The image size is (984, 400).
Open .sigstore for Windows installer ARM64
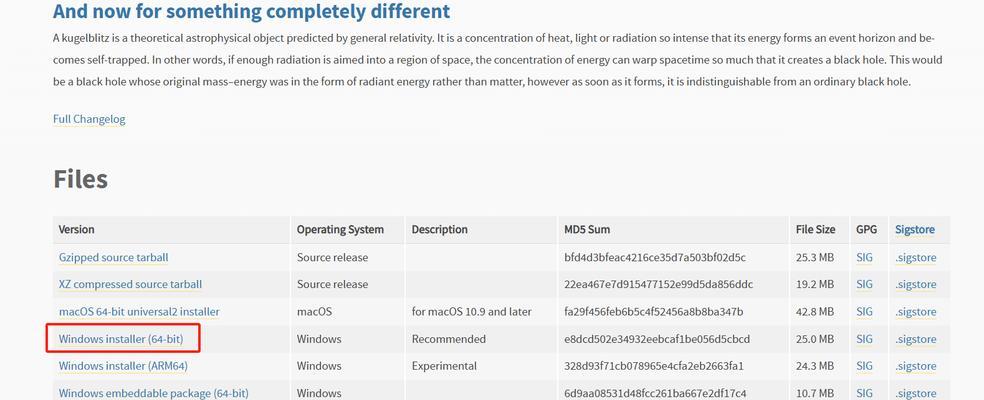coord(916,366)
